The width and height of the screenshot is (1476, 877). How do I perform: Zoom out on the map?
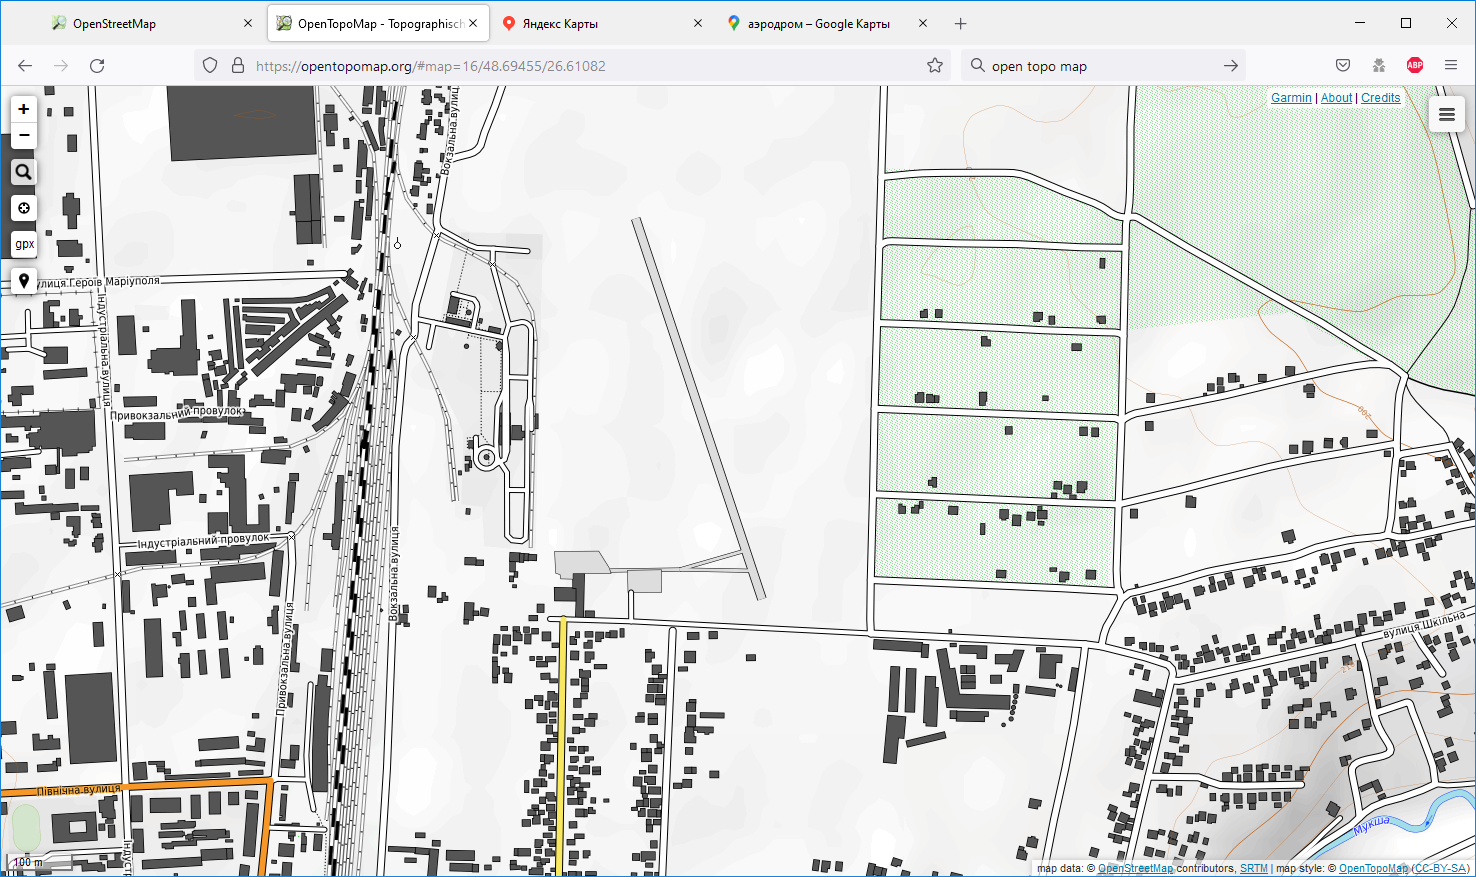pyautogui.click(x=24, y=135)
